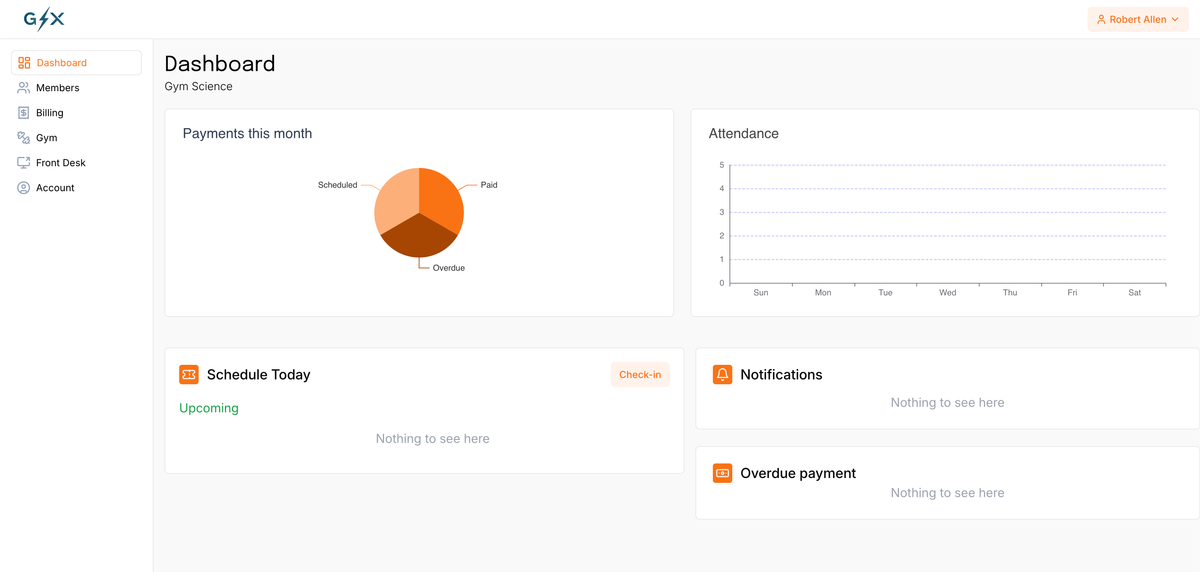
Task: Click the Mon label on attendance axis
Action: 823,293
